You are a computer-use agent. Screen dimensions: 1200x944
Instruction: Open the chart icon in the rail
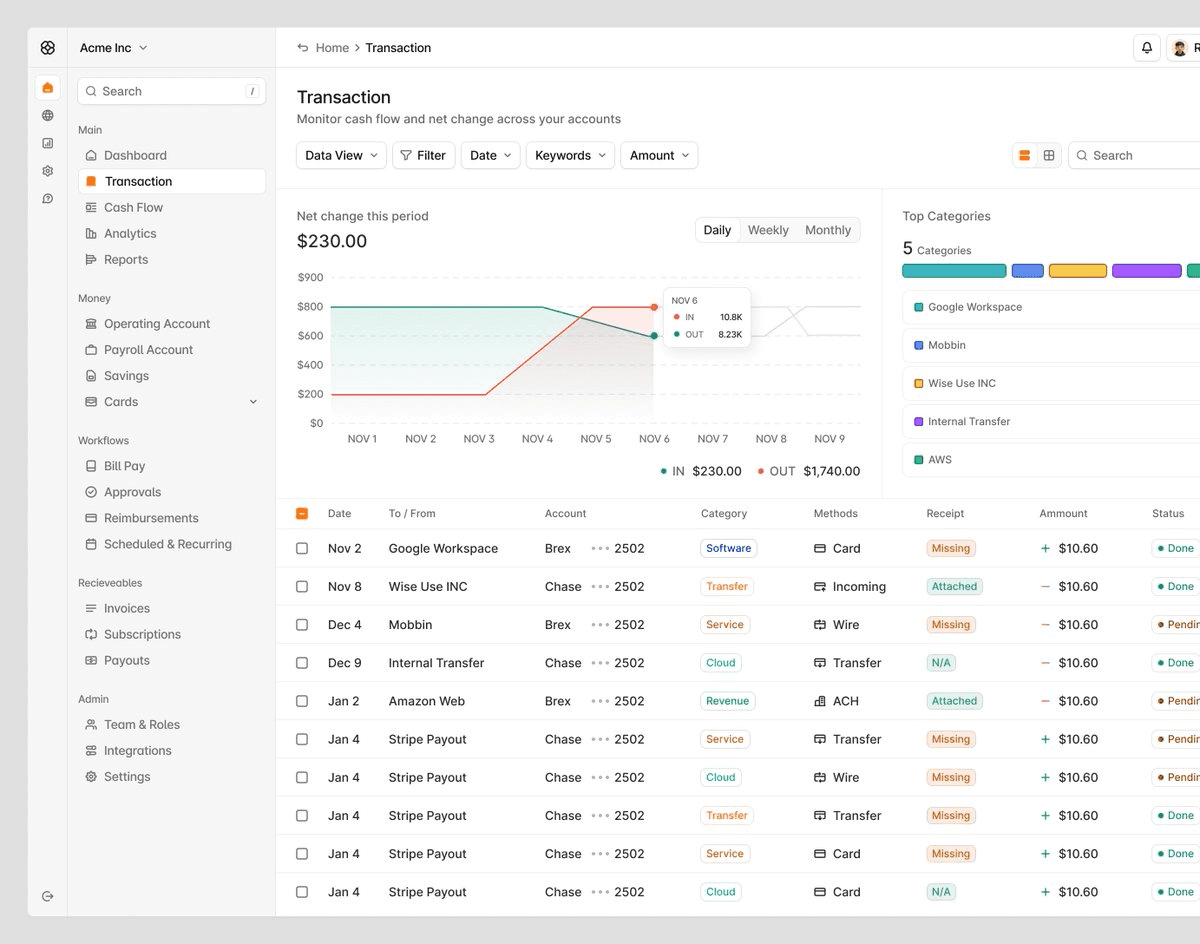(x=47, y=143)
